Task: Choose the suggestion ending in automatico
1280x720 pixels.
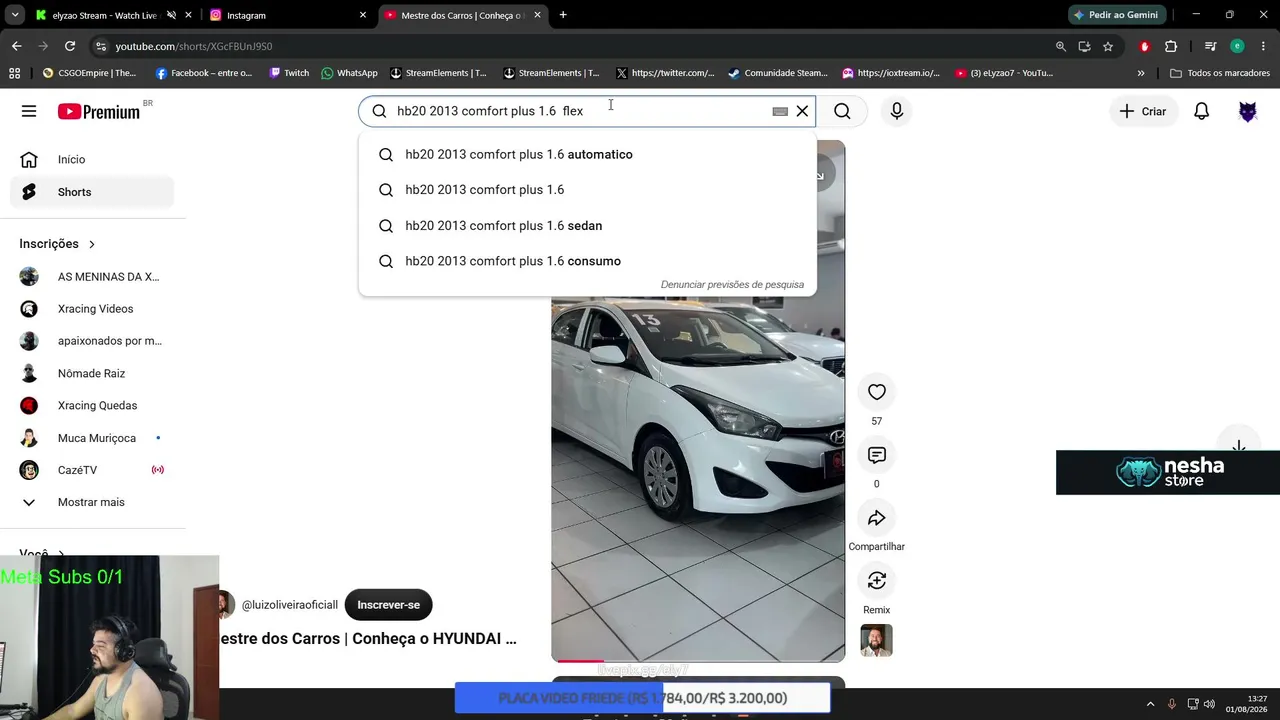Action: (588, 155)
